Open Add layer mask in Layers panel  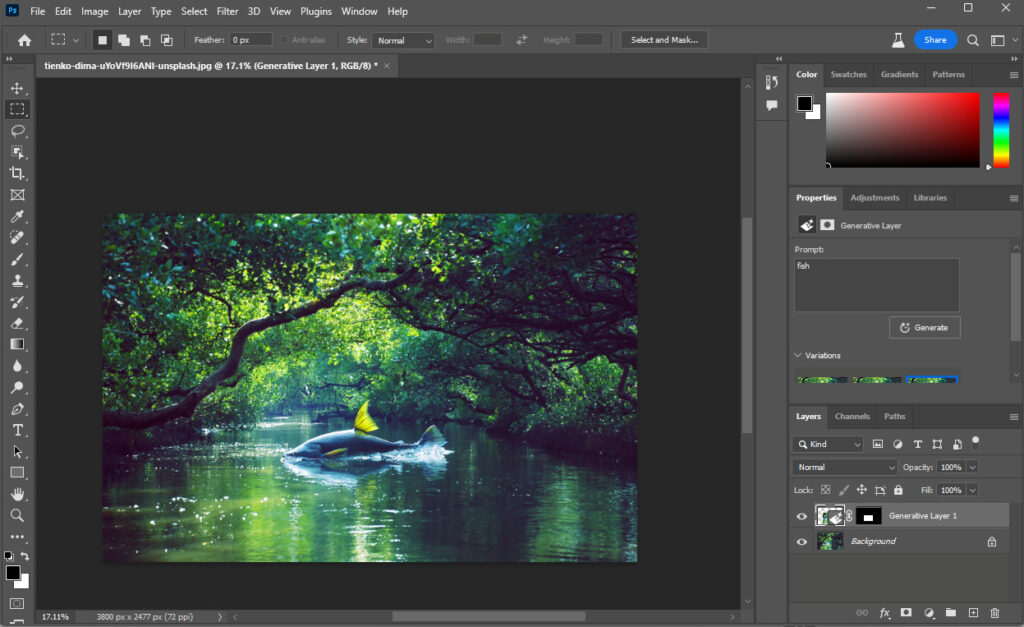point(904,612)
